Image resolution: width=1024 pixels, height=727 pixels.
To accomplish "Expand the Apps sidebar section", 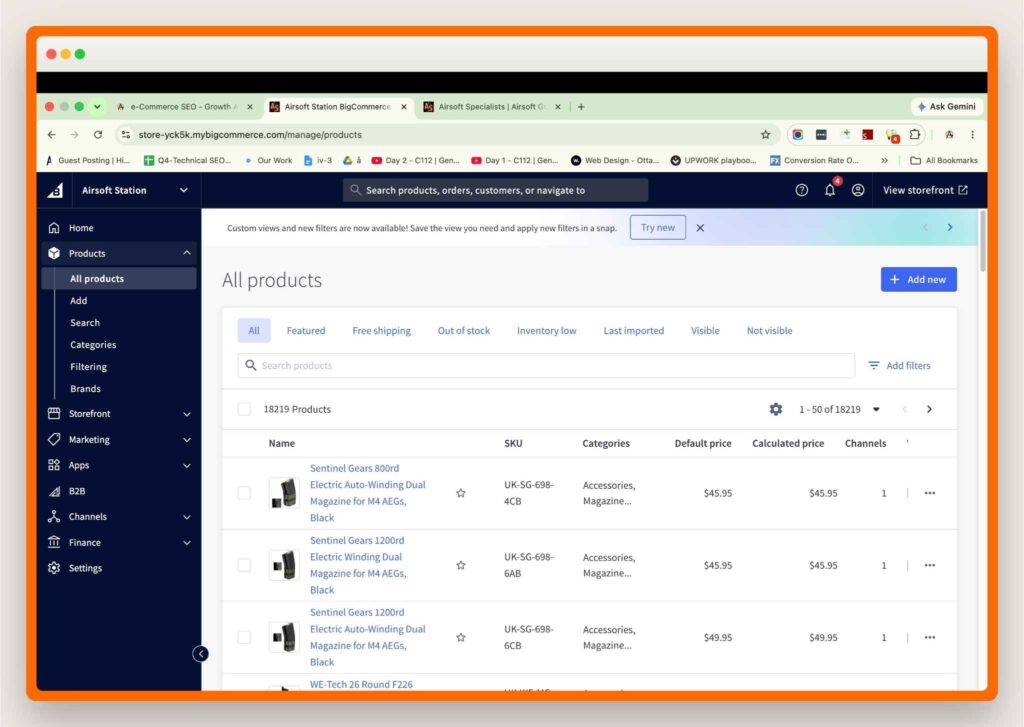I will coord(187,466).
